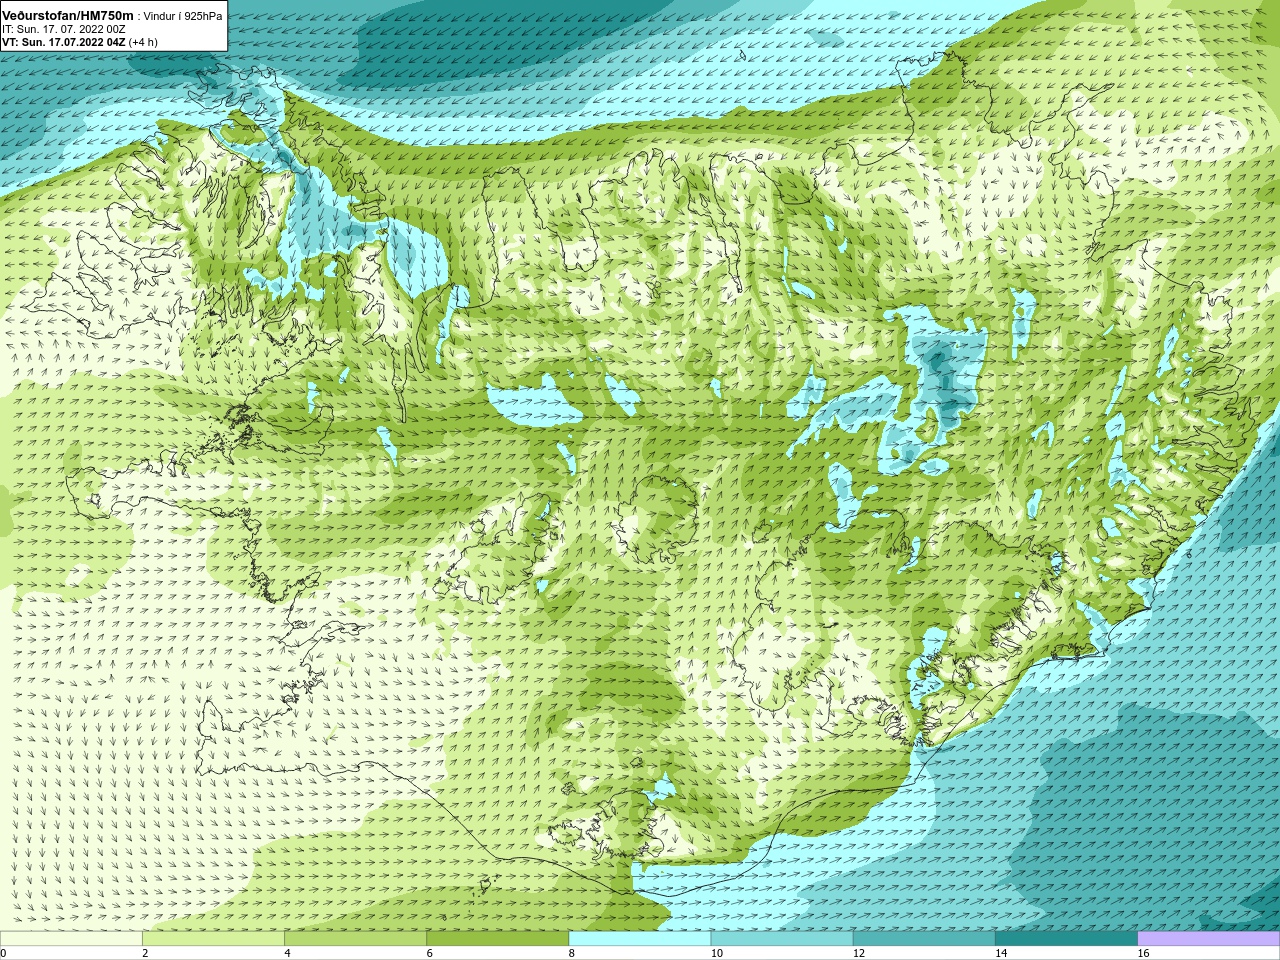Click the lavender legend swatch above 16
The image size is (1280, 960).
click(1209, 938)
